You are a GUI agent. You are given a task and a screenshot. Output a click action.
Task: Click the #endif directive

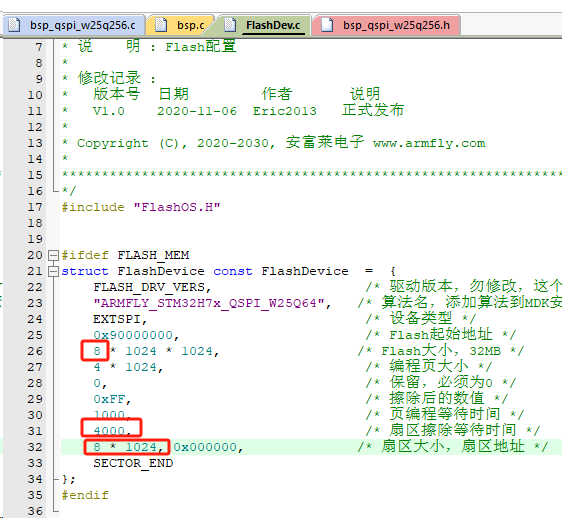tap(85, 495)
